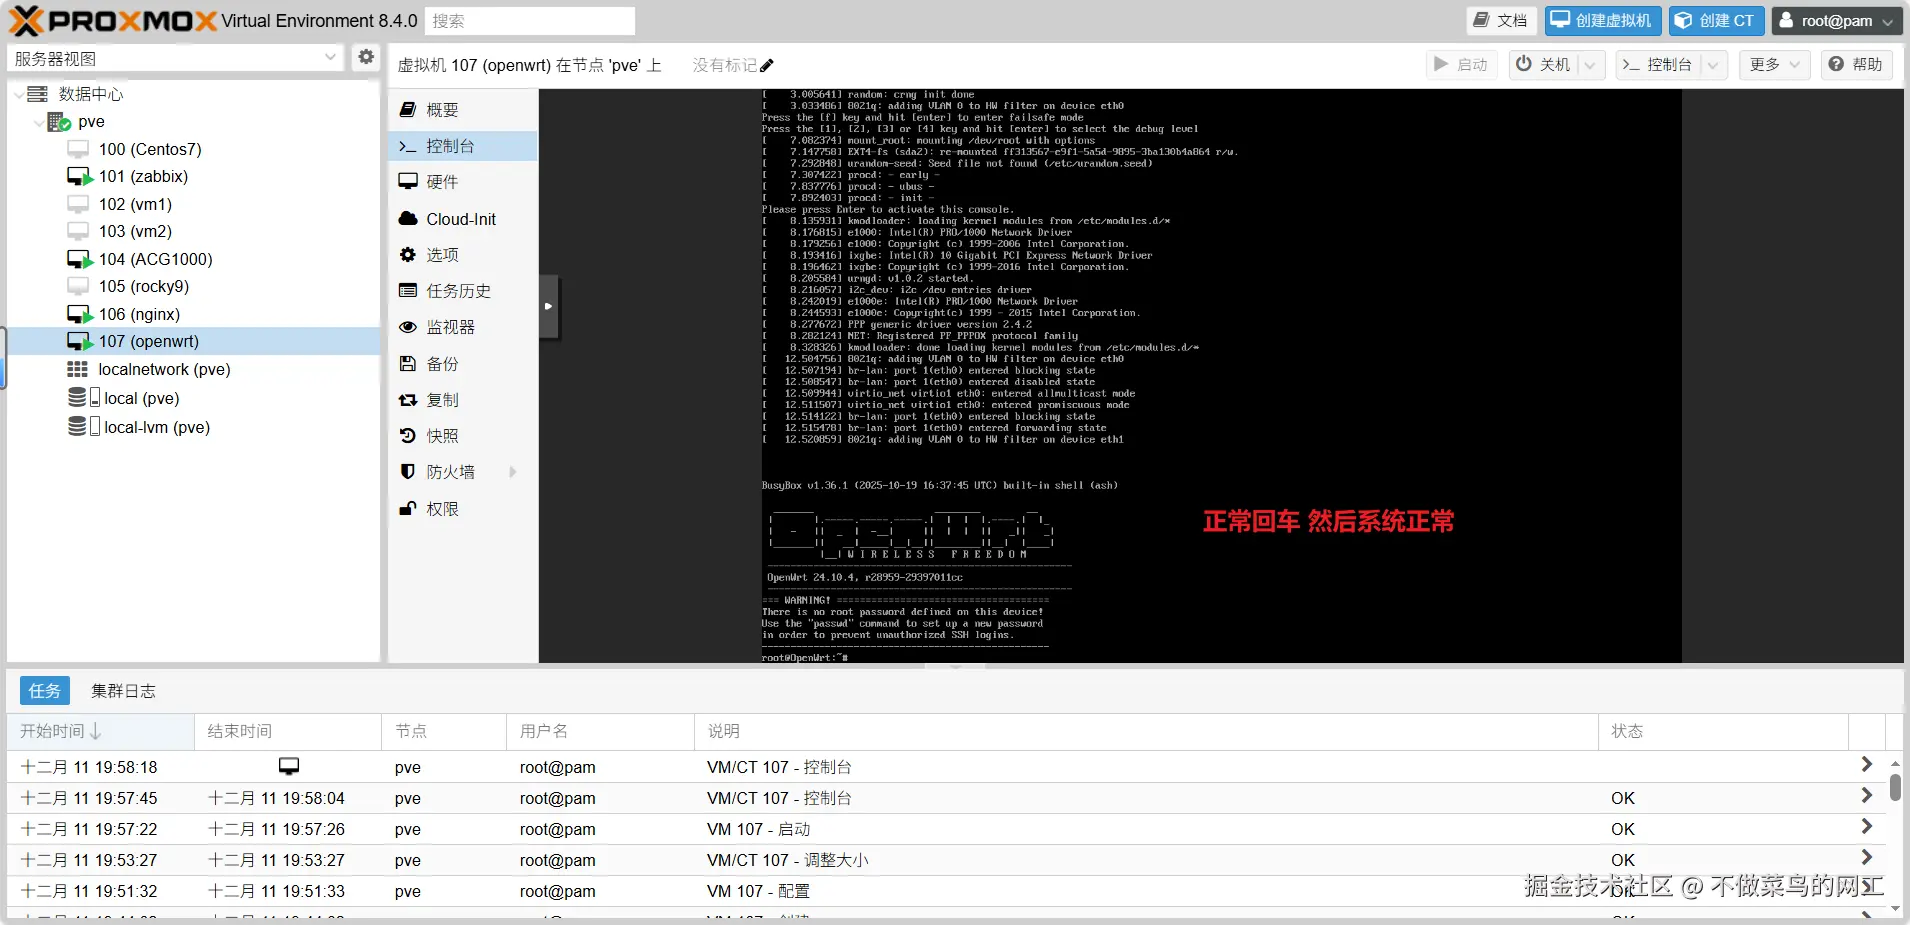Screen dimensions: 1910x925
Task: Open the 服务器视图 view selector dropdown
Action: (176, 58)
